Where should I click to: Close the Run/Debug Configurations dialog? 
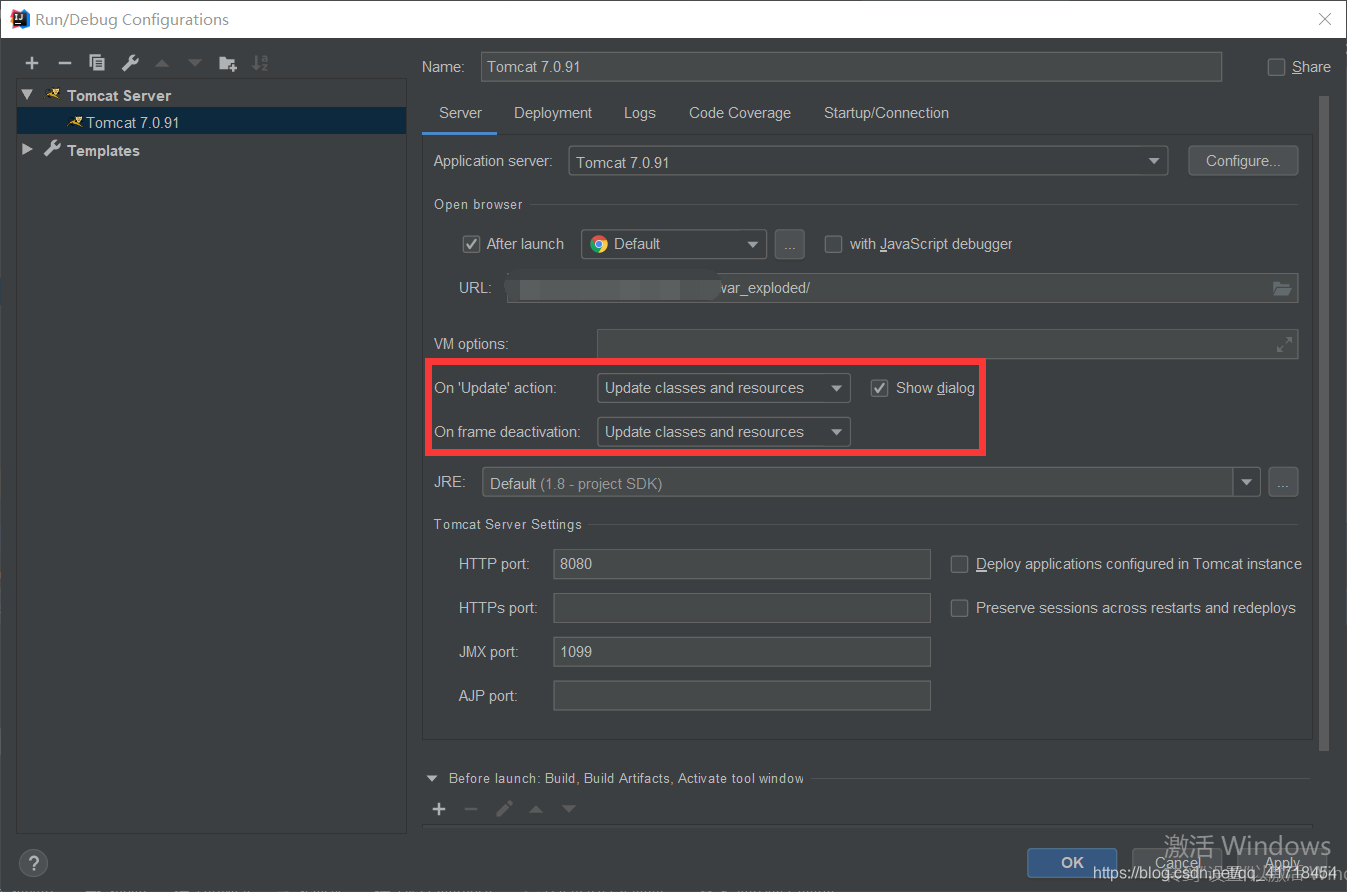pos(1324,19)
